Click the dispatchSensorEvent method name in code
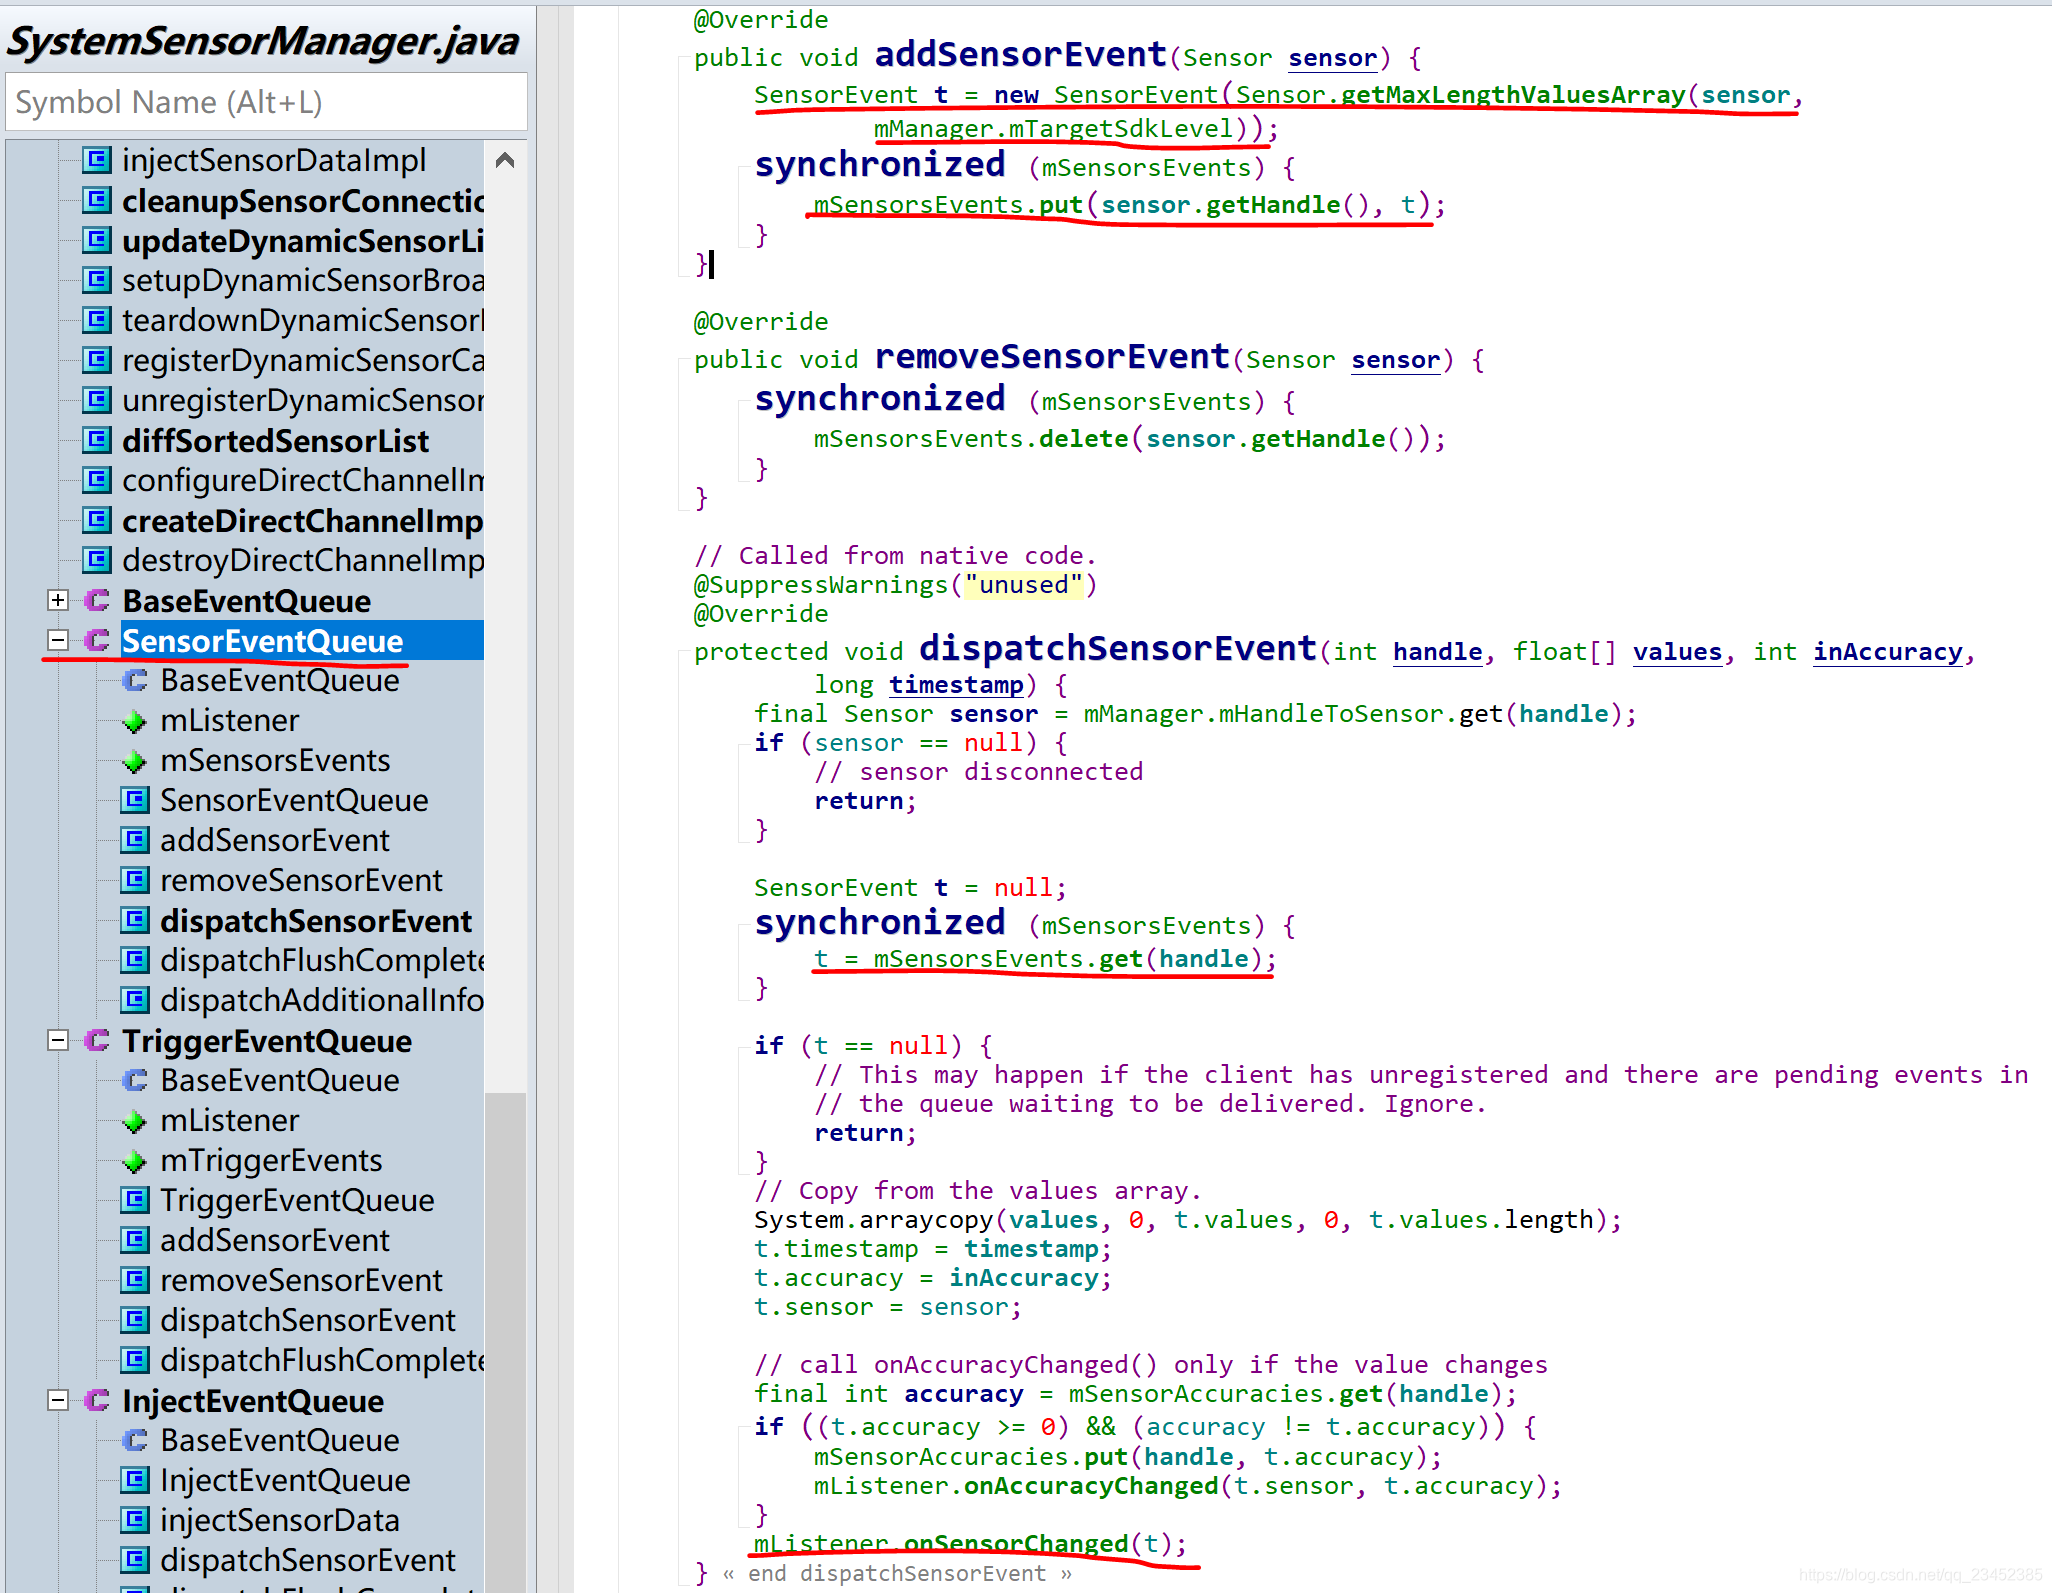2052x1593 pixels. [1117, 648]
